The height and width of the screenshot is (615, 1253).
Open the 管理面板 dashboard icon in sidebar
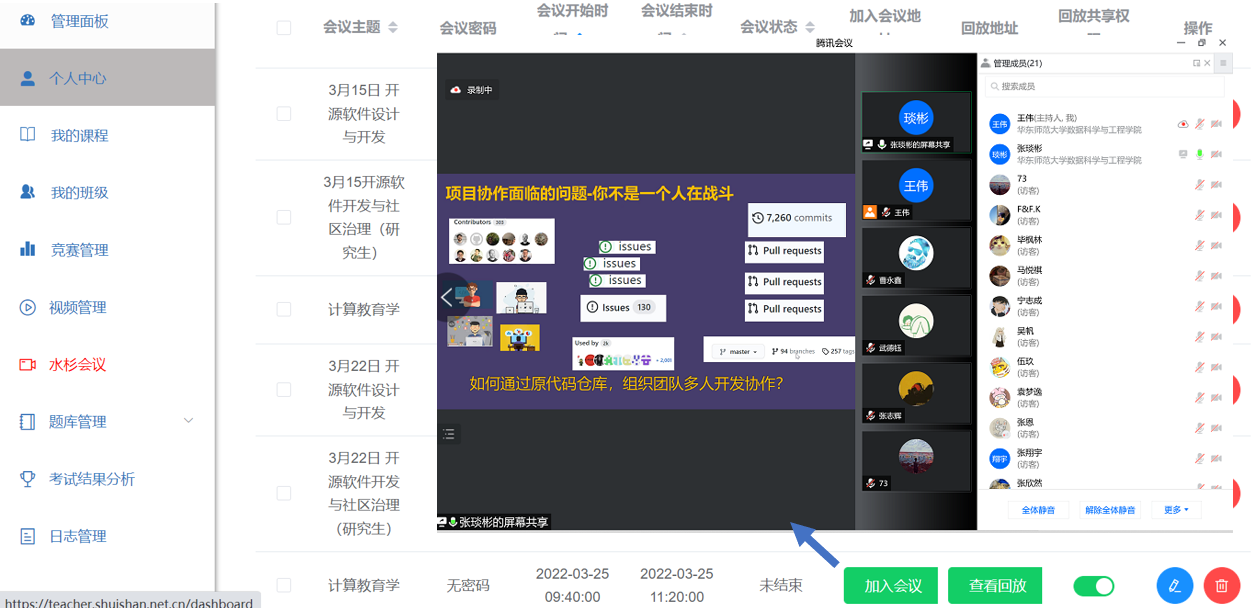pyautogui.click(x=29, y=20)
